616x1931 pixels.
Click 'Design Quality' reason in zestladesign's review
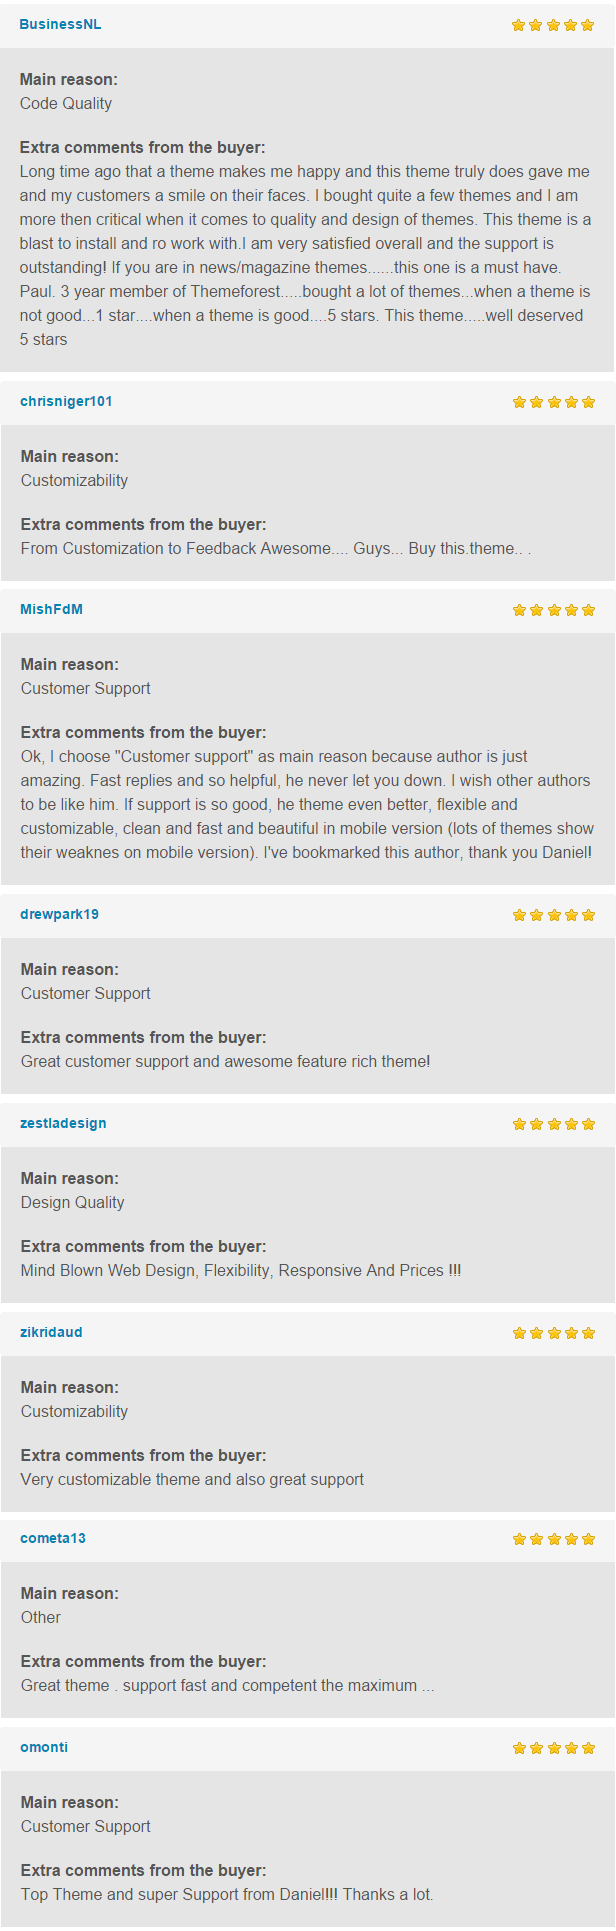[x=73, y=1202]
